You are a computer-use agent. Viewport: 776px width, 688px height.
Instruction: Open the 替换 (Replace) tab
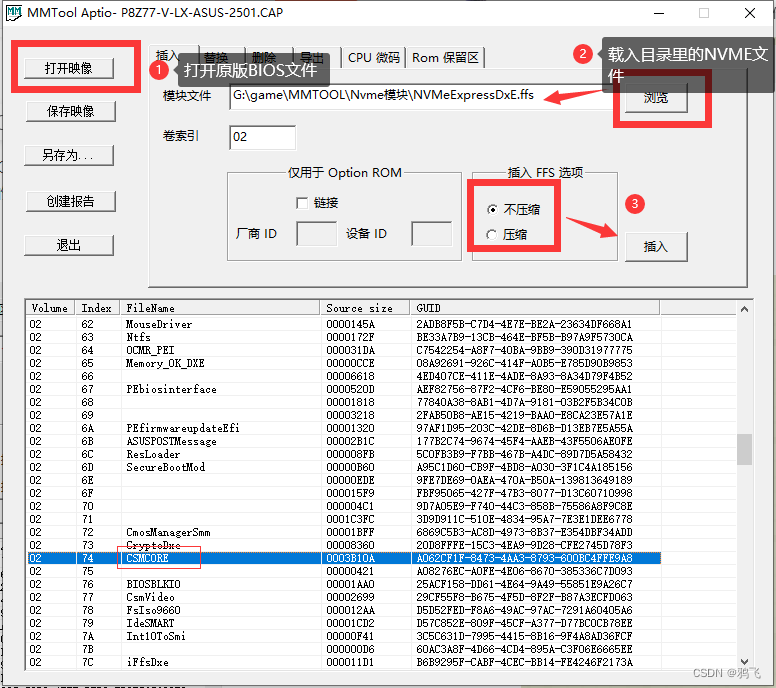click(x=221, y=57)
